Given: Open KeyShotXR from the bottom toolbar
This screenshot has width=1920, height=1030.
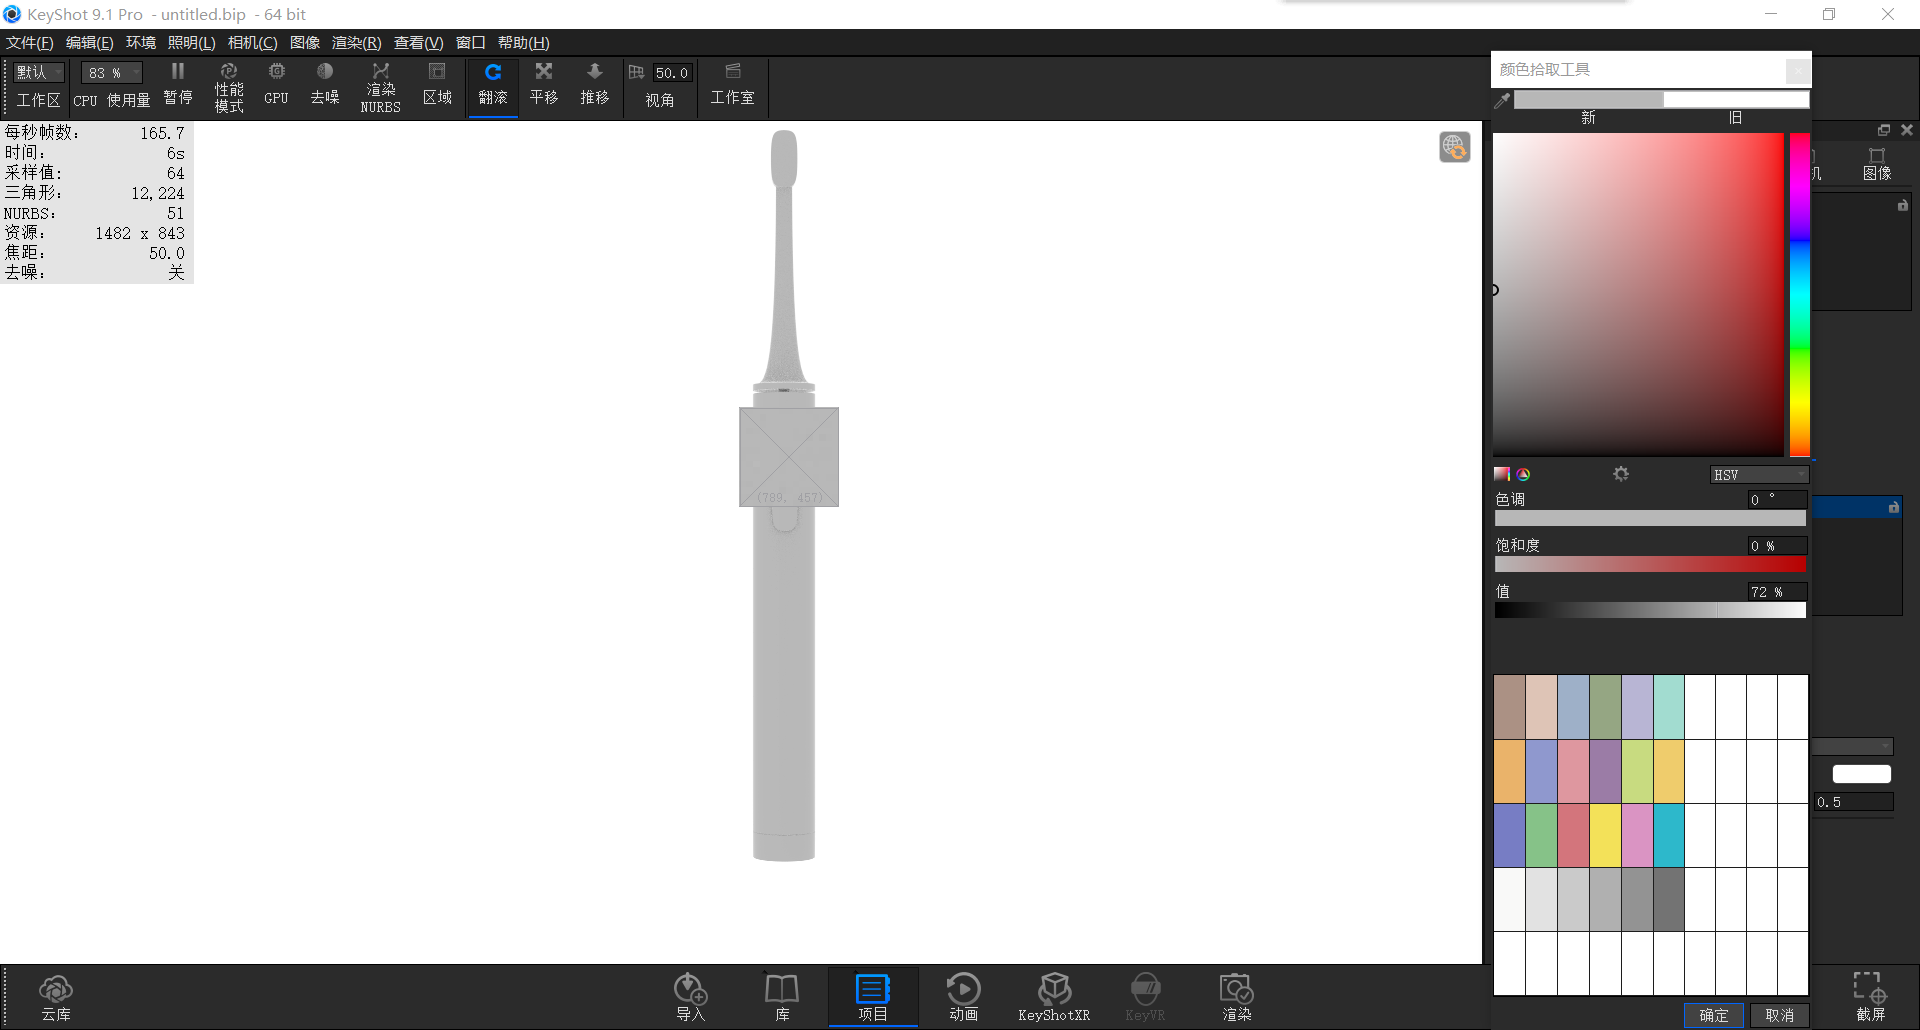Looking at the screenshot, I should coord(1053,995).
